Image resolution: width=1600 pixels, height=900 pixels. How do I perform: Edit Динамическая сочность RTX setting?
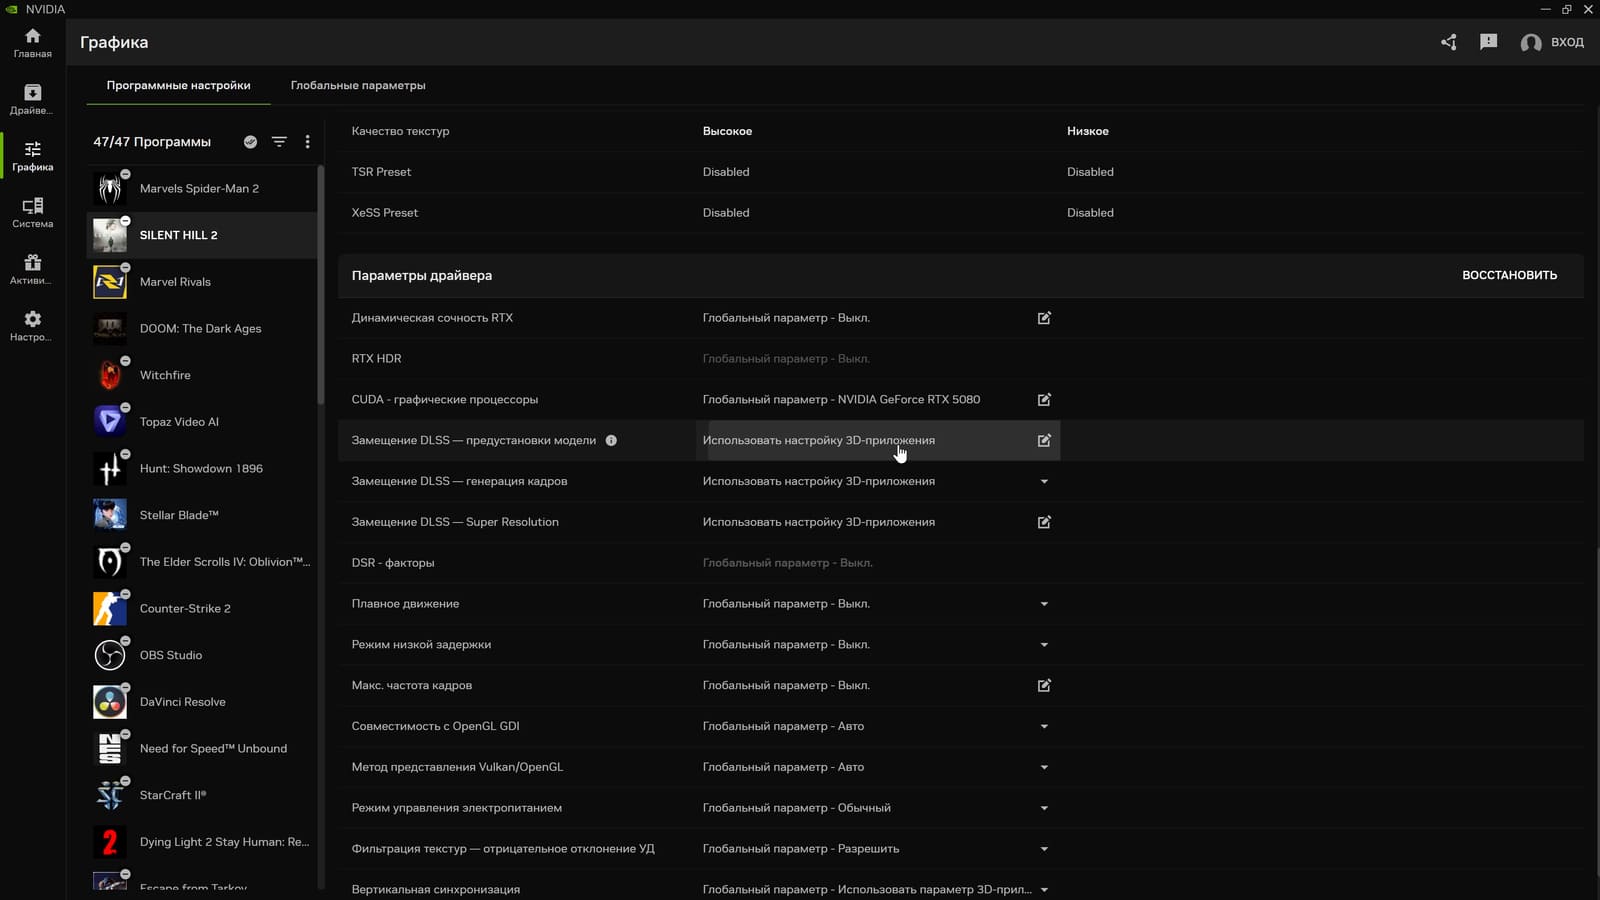click(x=1044, y=318)
